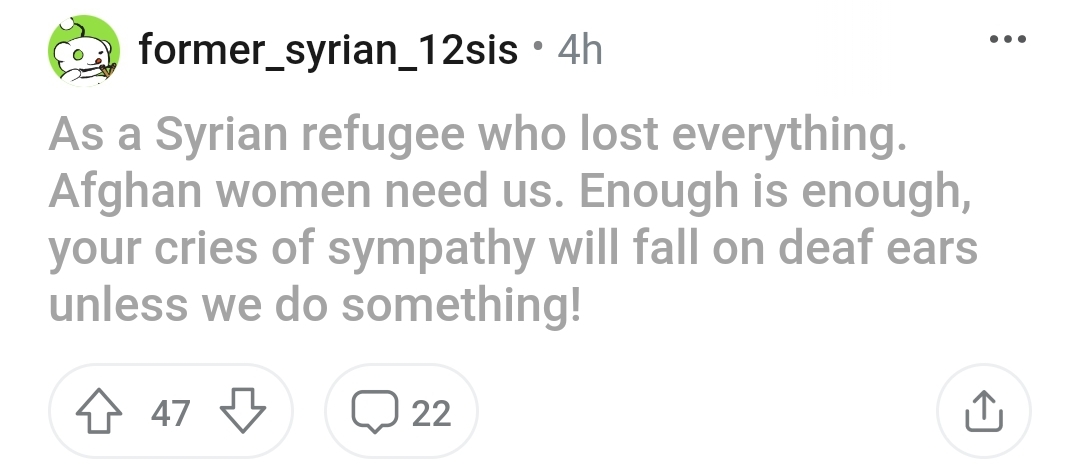Image resolution: width=1080 pixels, height=467 pixels.
Task: Downvote the comment using the down arrow
Action: (242, 411)
